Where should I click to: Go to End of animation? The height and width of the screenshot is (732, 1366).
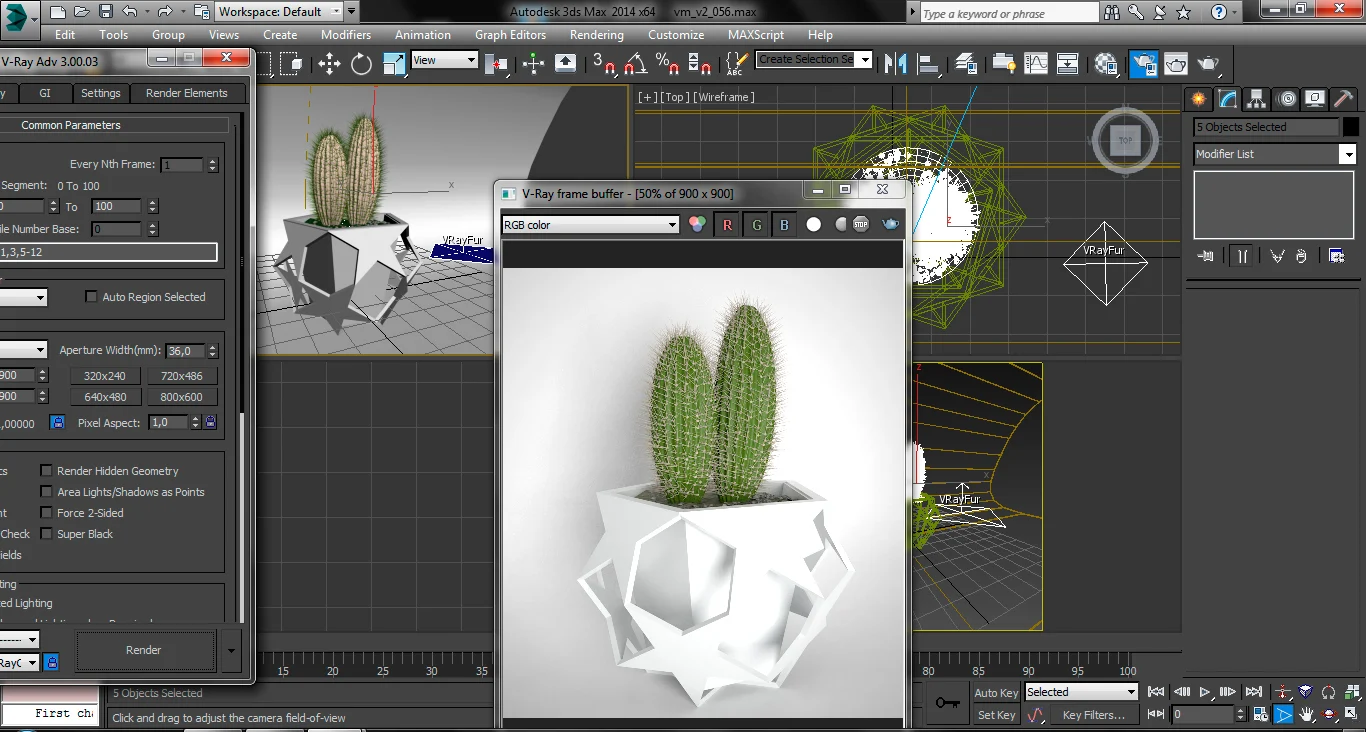coord(1253,692)
